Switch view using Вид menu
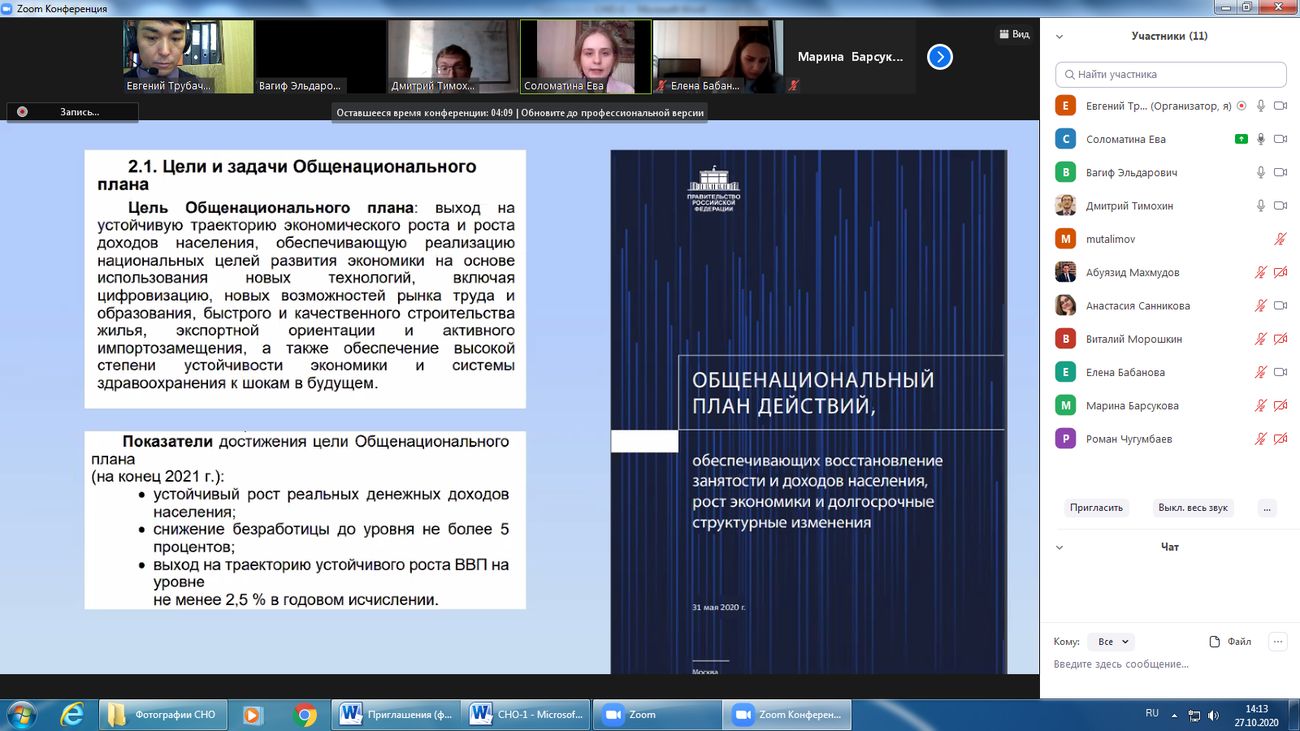The width and height of the screenshot is (1300, 731). 1014,34
